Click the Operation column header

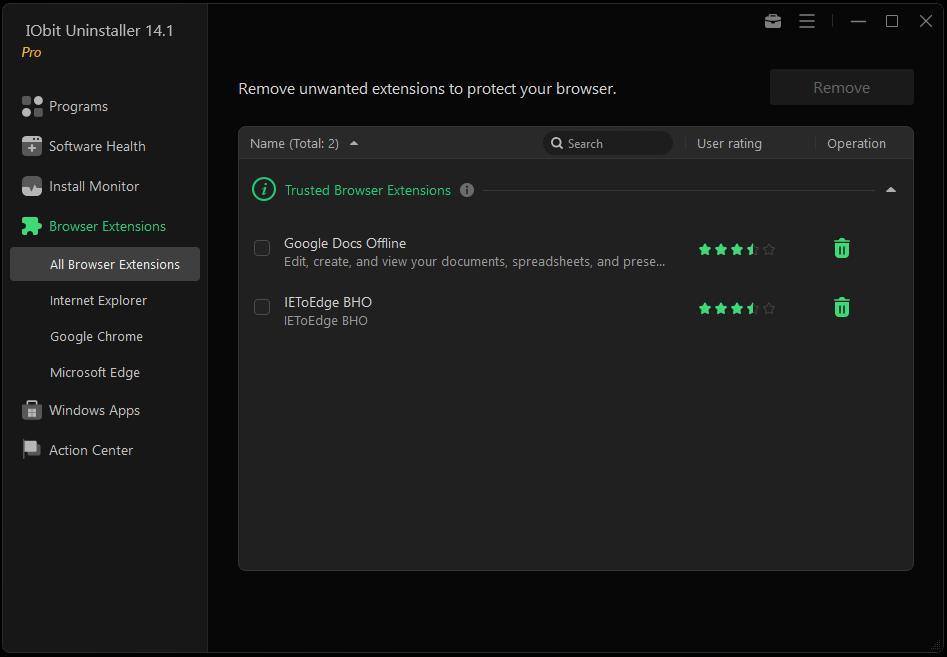click(x=856, y=144)
